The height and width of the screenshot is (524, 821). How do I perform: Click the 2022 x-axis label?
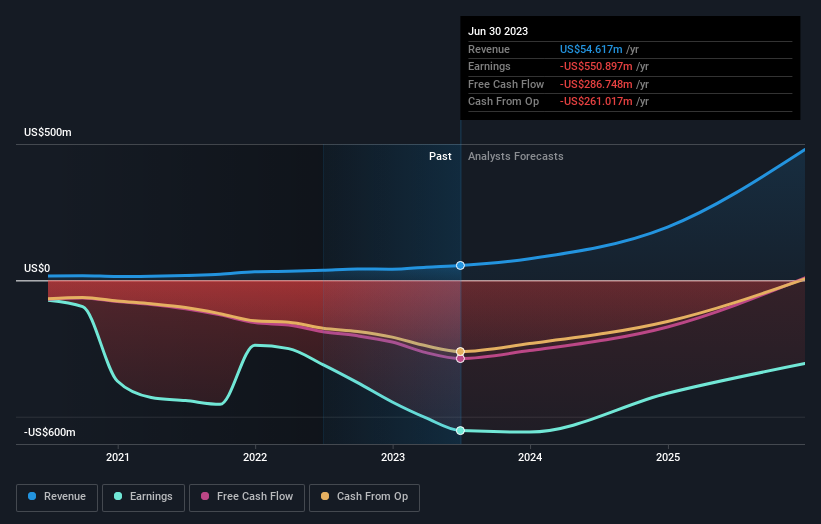tap(255, 457)
